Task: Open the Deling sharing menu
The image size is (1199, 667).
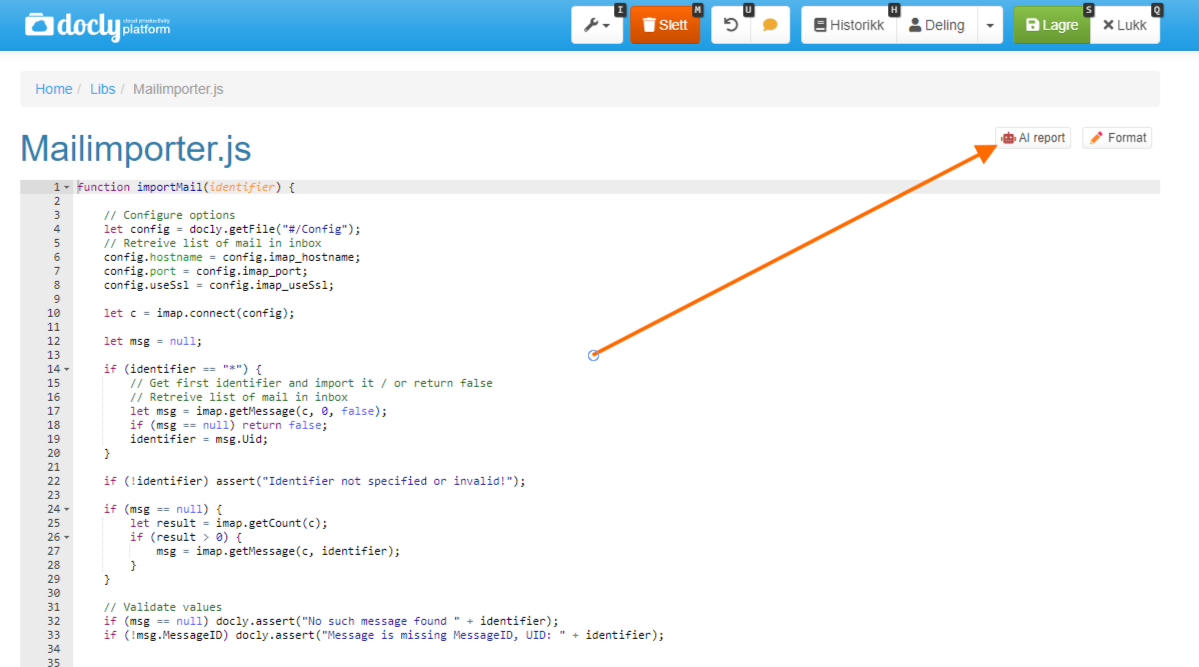Action: [938, 24]
